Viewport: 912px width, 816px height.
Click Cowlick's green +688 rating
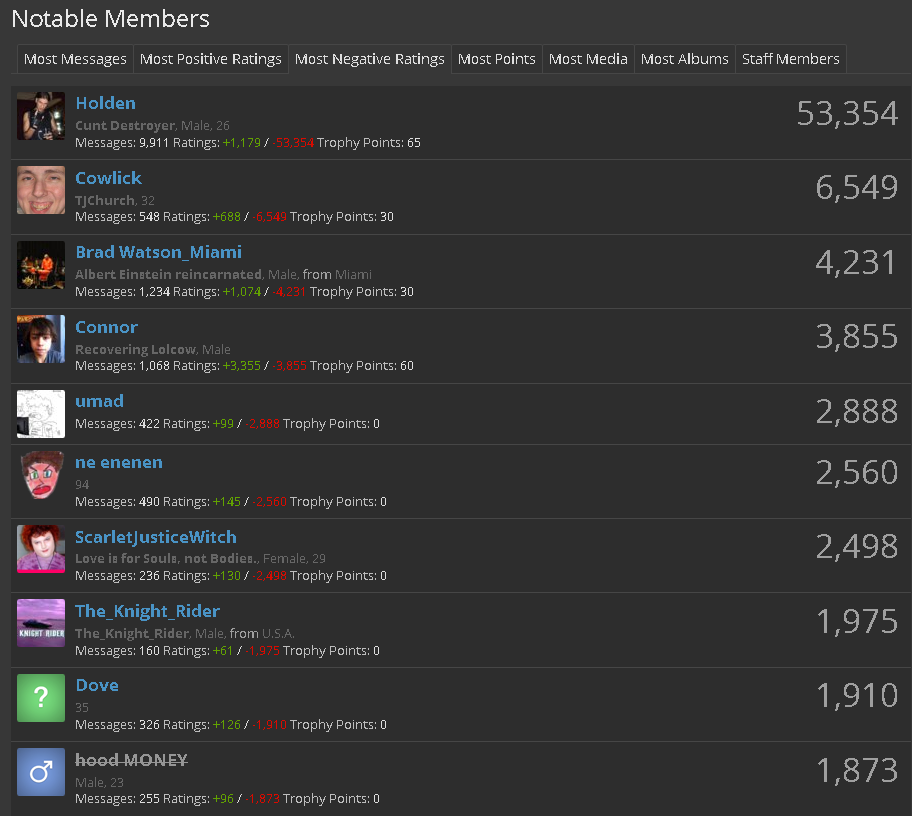point(226,216)
